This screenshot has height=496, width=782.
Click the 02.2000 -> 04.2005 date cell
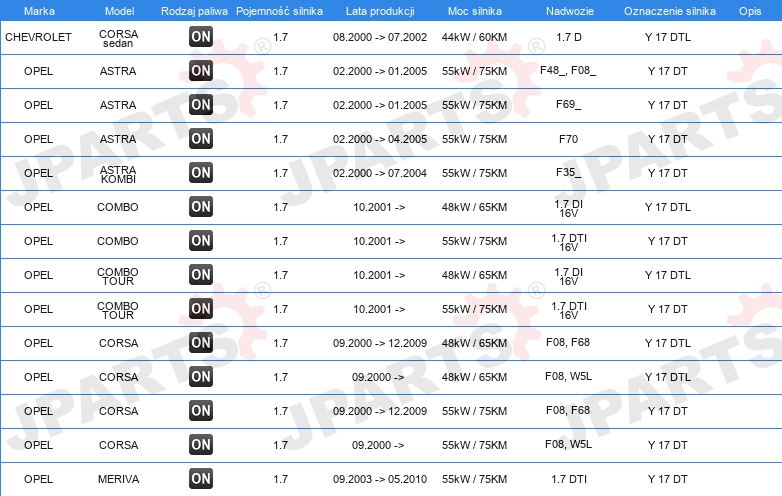pyautogui.click(x=380, y=139)
